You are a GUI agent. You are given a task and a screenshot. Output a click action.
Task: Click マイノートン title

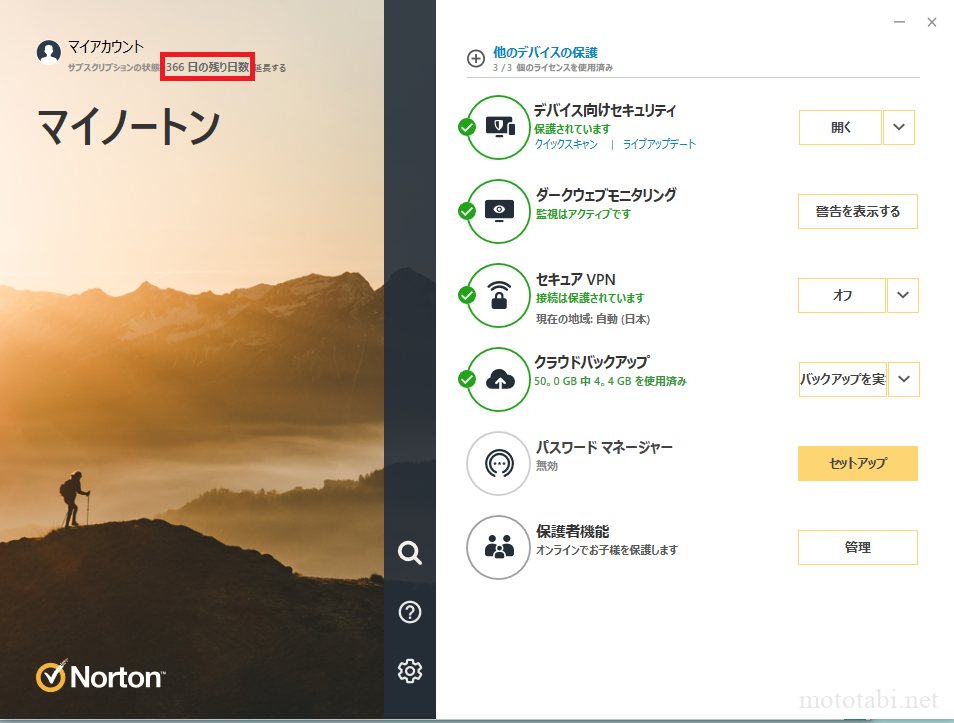click(x=128, y=127)
